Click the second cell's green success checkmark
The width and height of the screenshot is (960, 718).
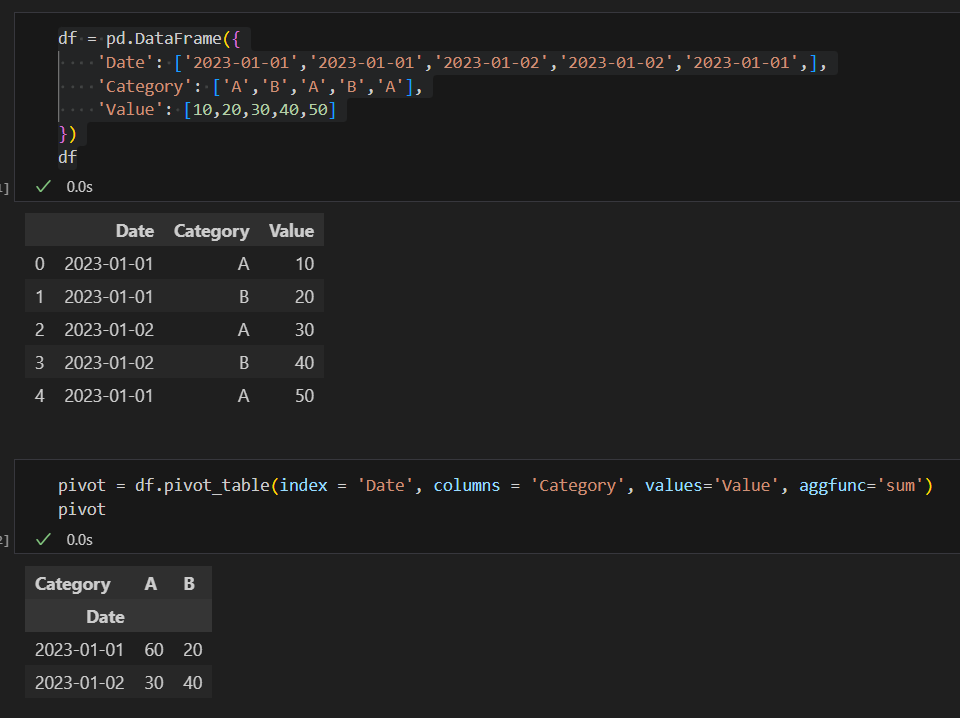click(x=43, y=539)
